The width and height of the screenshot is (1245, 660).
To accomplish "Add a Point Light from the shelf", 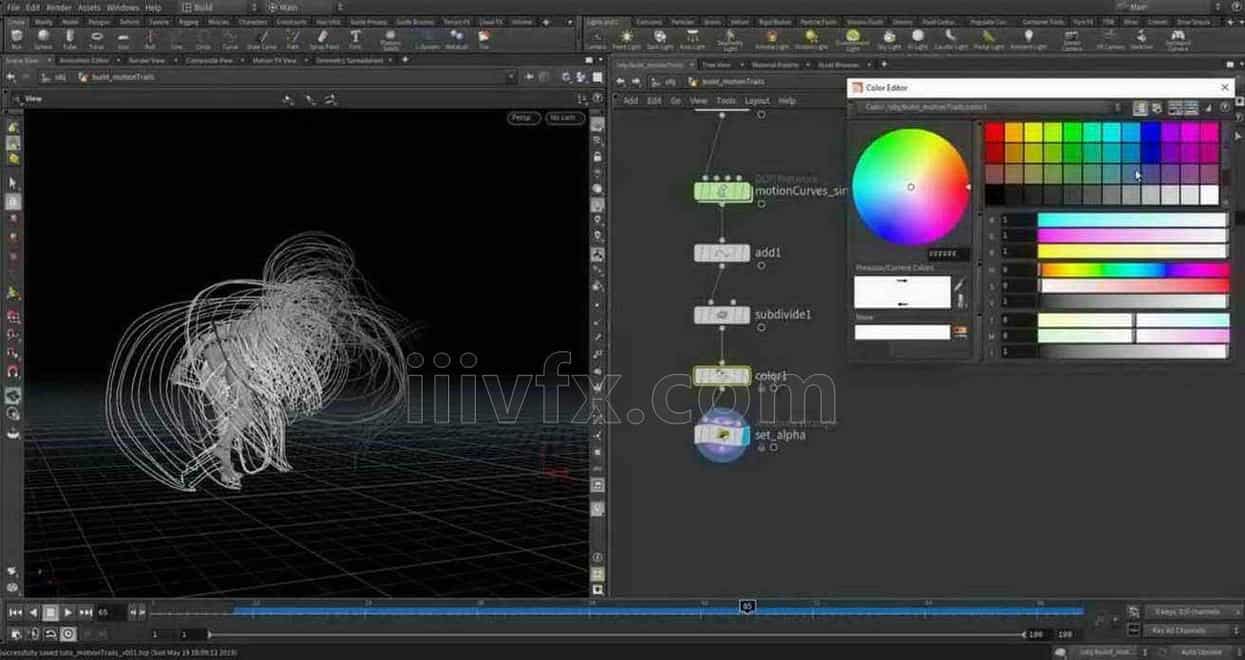I will coord(626,39).
